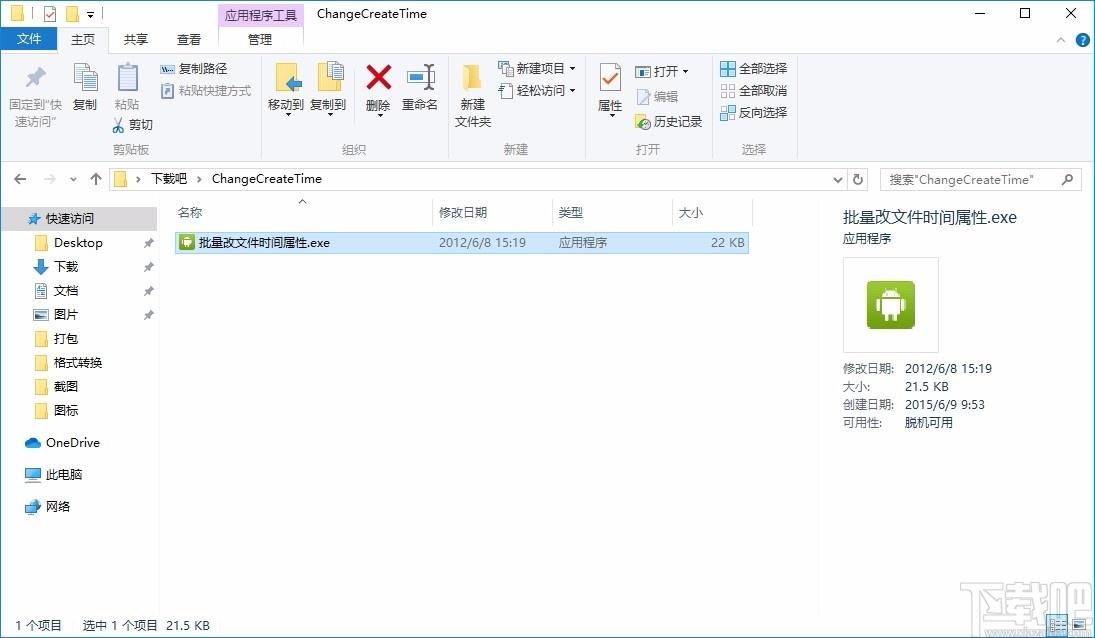The image size is (1095, 638).
Task: Click the Properties (属性) icon
Action: click(x=610, y=78)
